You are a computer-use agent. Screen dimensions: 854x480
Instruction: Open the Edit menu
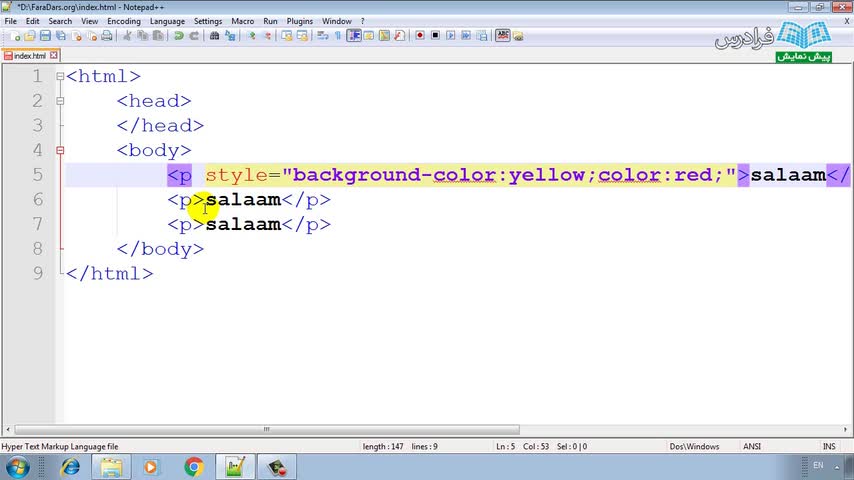tap(32, 21)
